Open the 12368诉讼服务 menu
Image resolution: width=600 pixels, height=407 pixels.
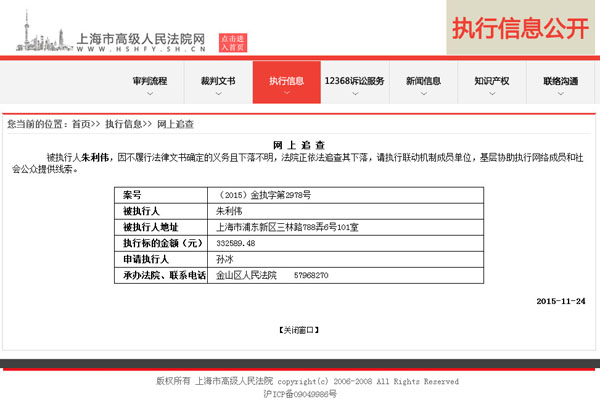(355, 81)
